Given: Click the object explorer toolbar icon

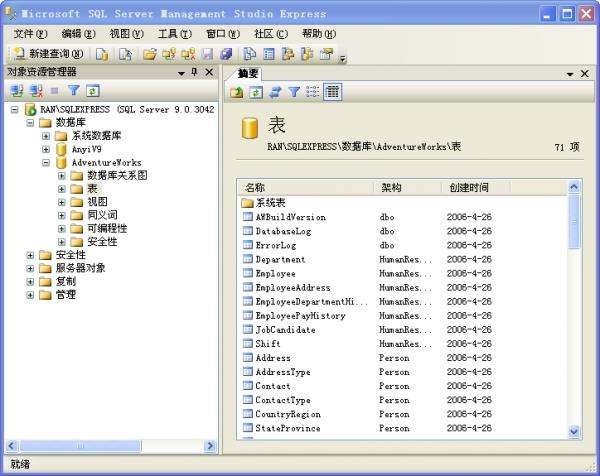Looking at the screenshot, I should click(288, 54).
